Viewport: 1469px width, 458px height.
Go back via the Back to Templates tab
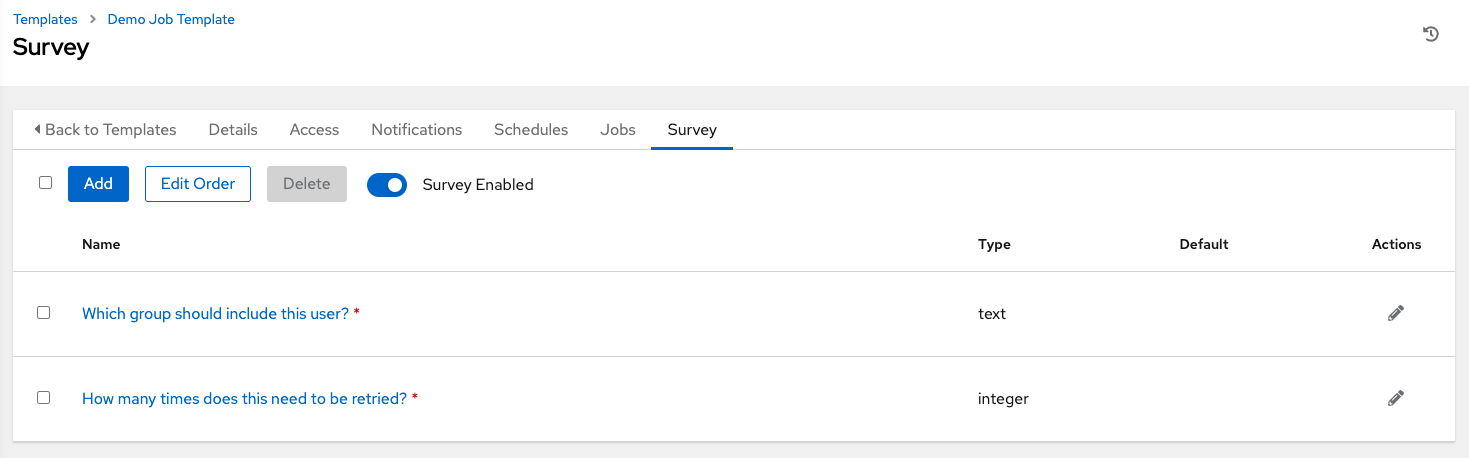[105, 130]
